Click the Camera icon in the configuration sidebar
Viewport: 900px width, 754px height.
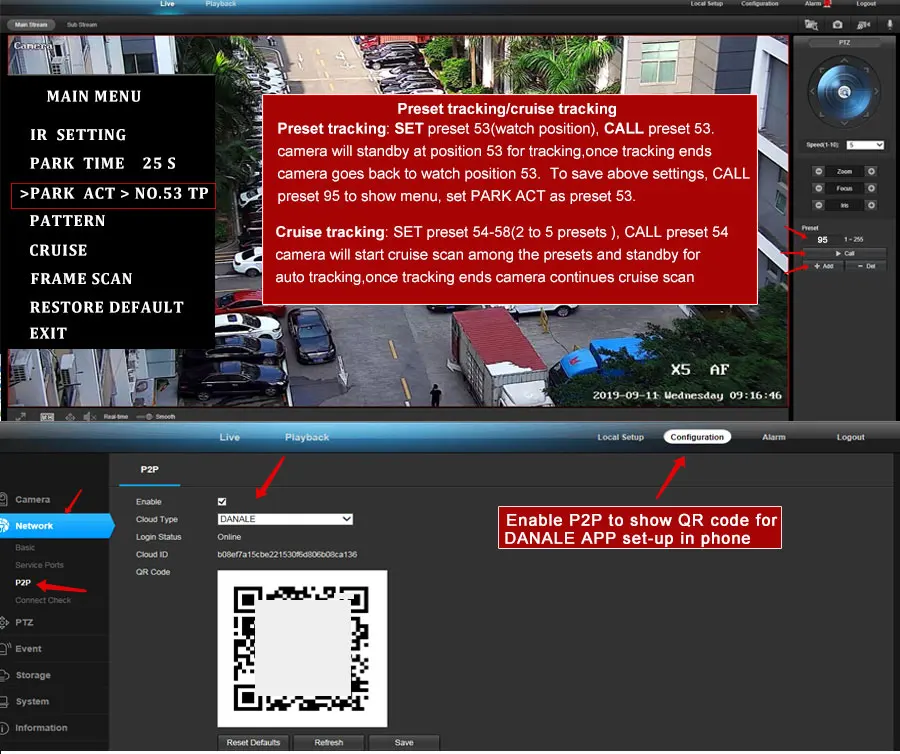coord(3,499)
